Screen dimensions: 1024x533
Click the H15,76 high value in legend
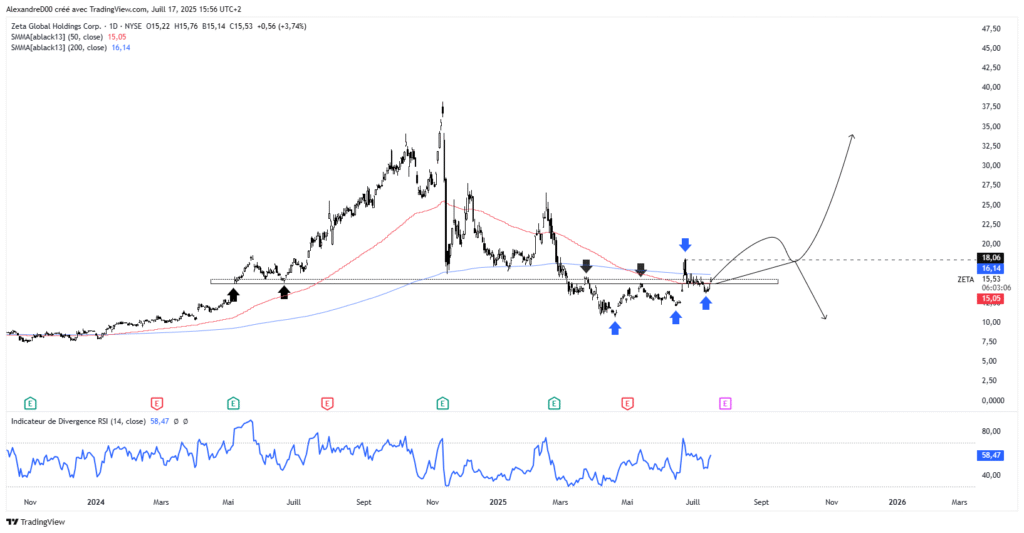click(186, 26)
